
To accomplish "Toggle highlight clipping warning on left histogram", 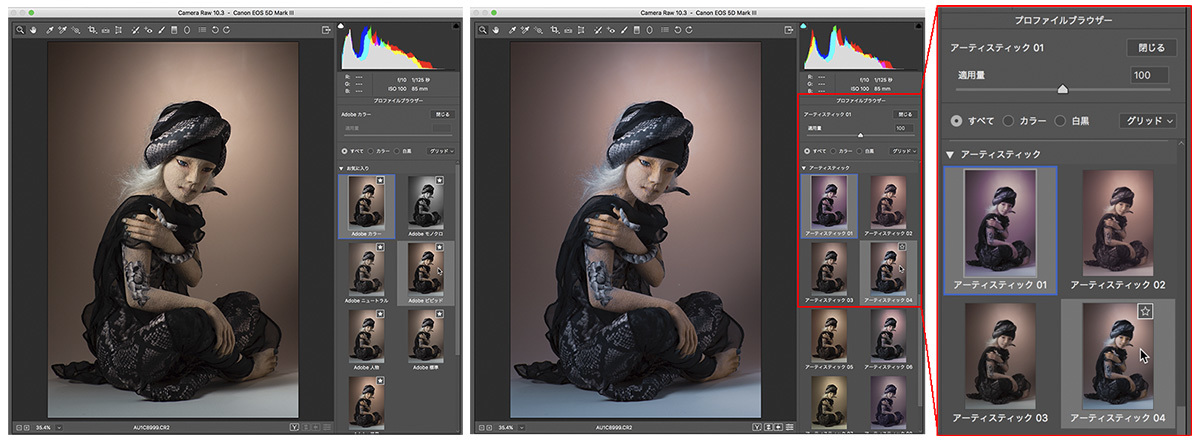I will tap(456, 27).
